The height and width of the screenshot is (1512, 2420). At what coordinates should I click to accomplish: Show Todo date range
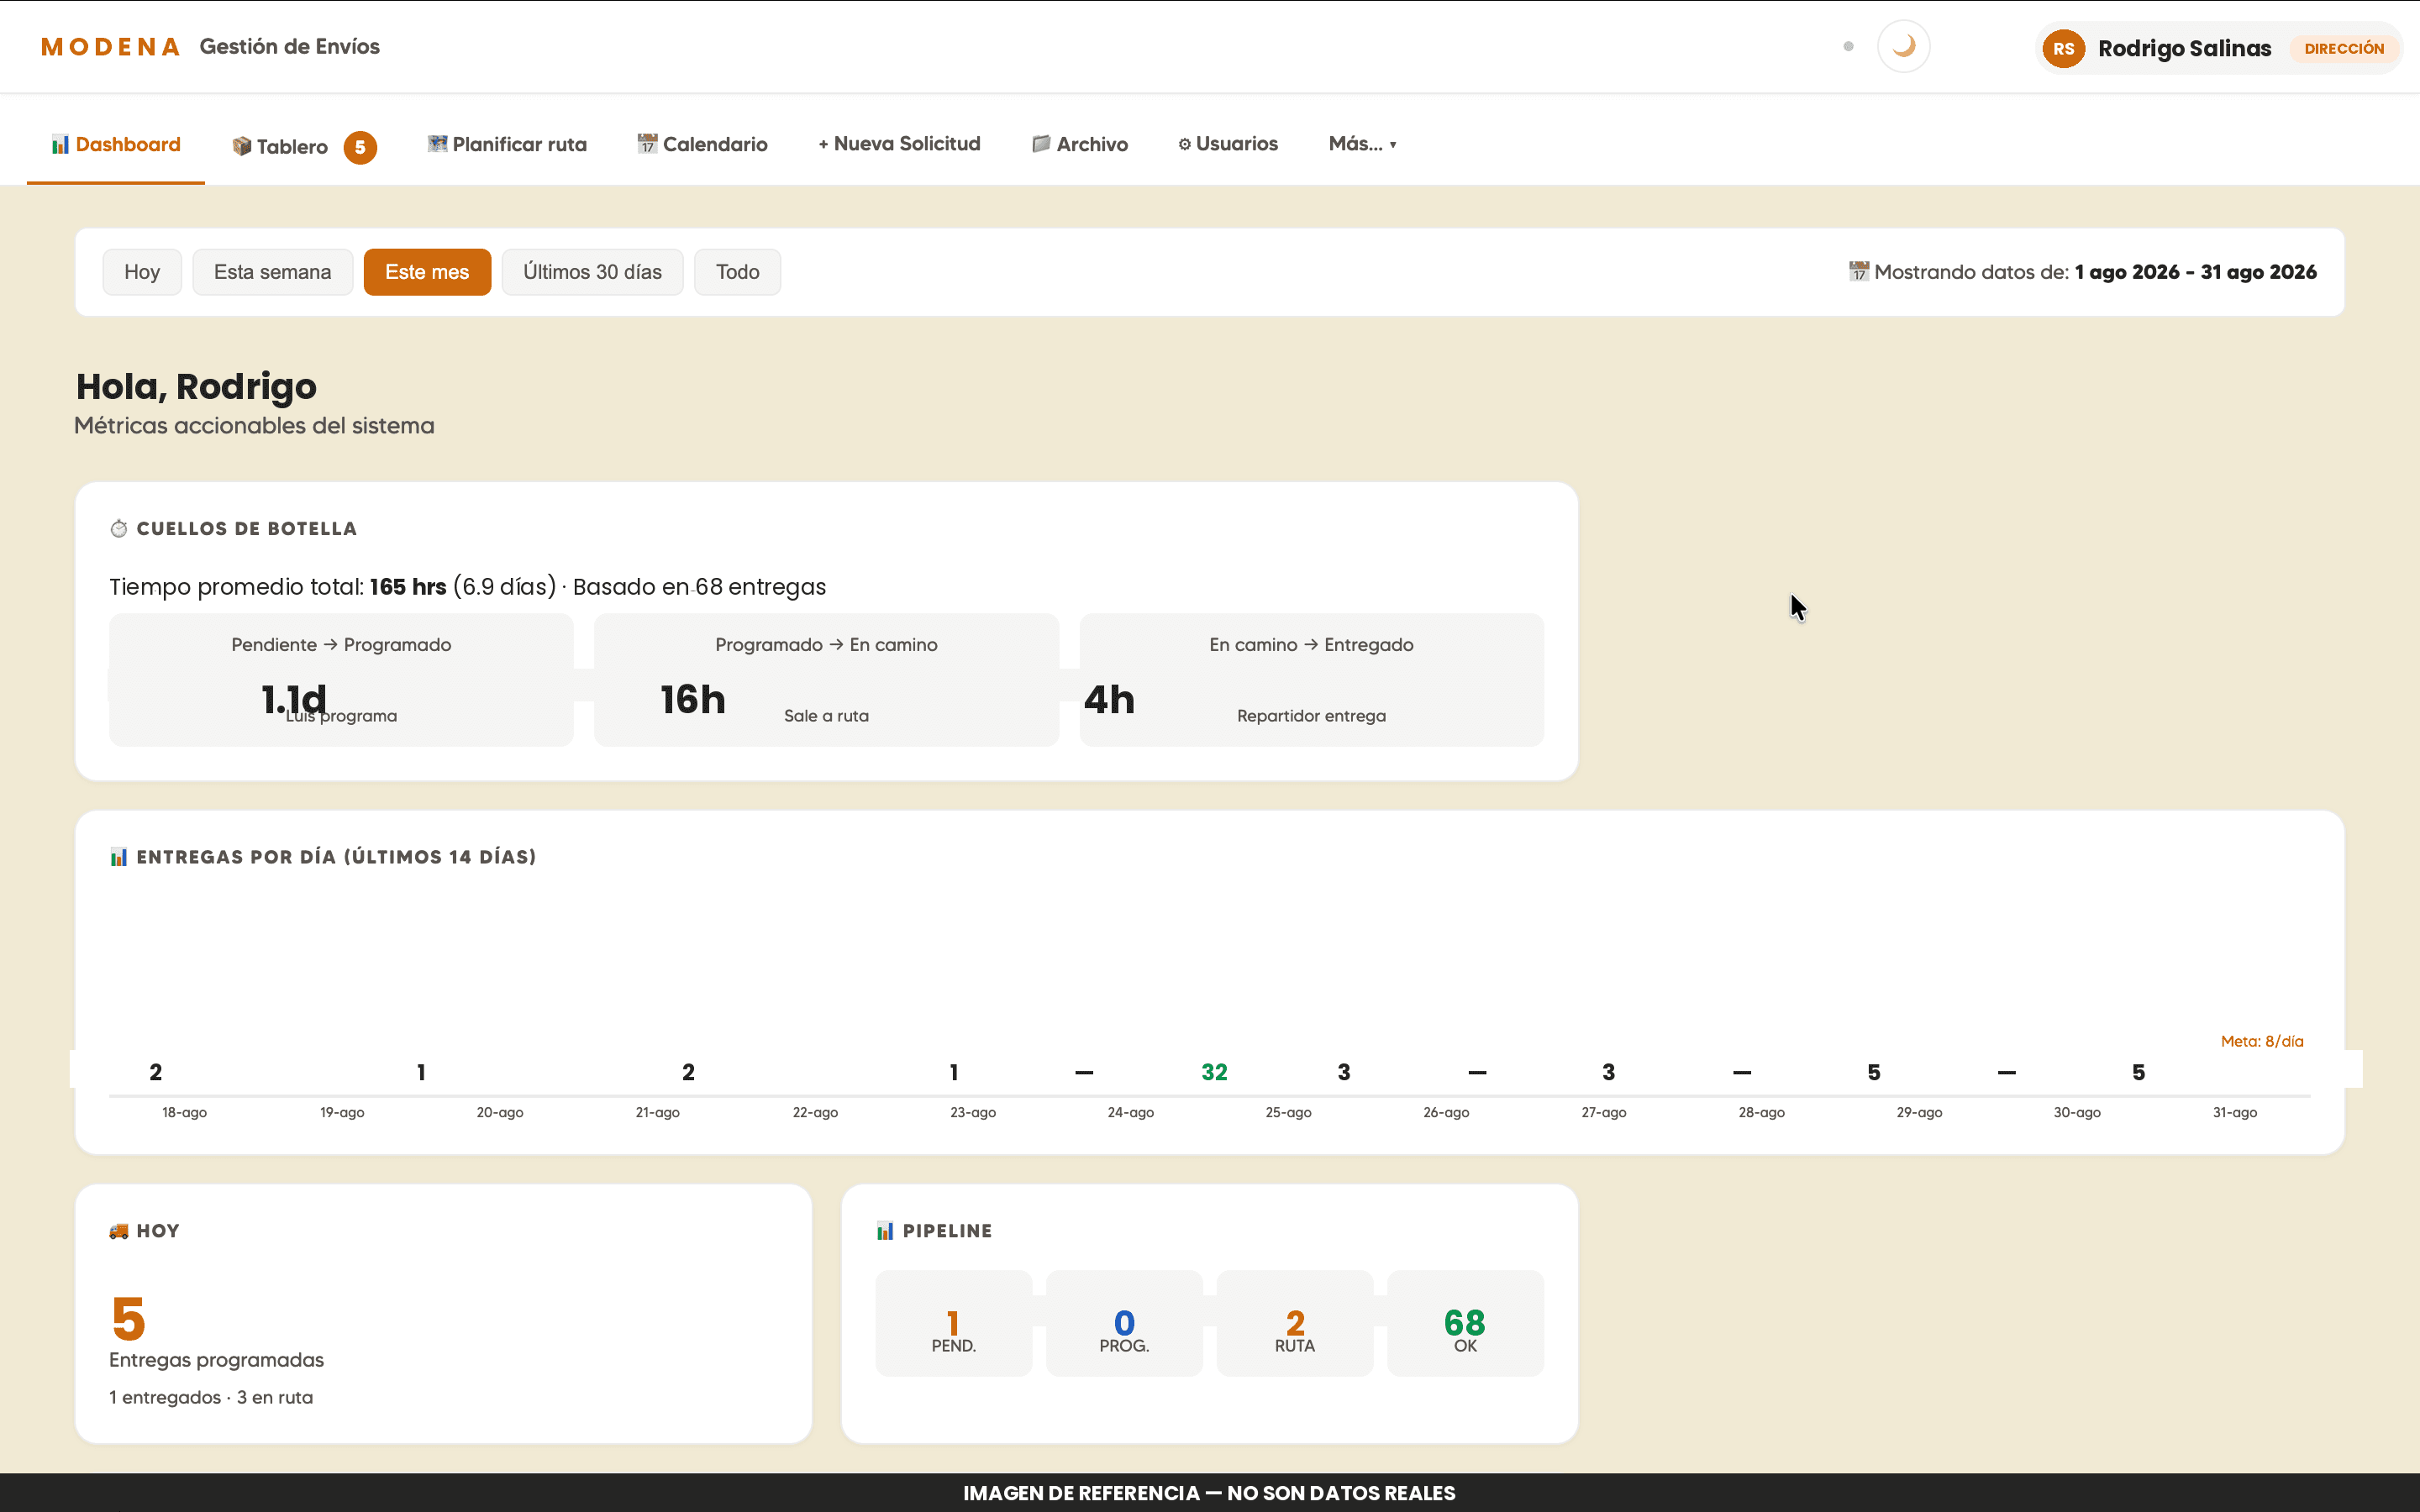pos(737,272)
